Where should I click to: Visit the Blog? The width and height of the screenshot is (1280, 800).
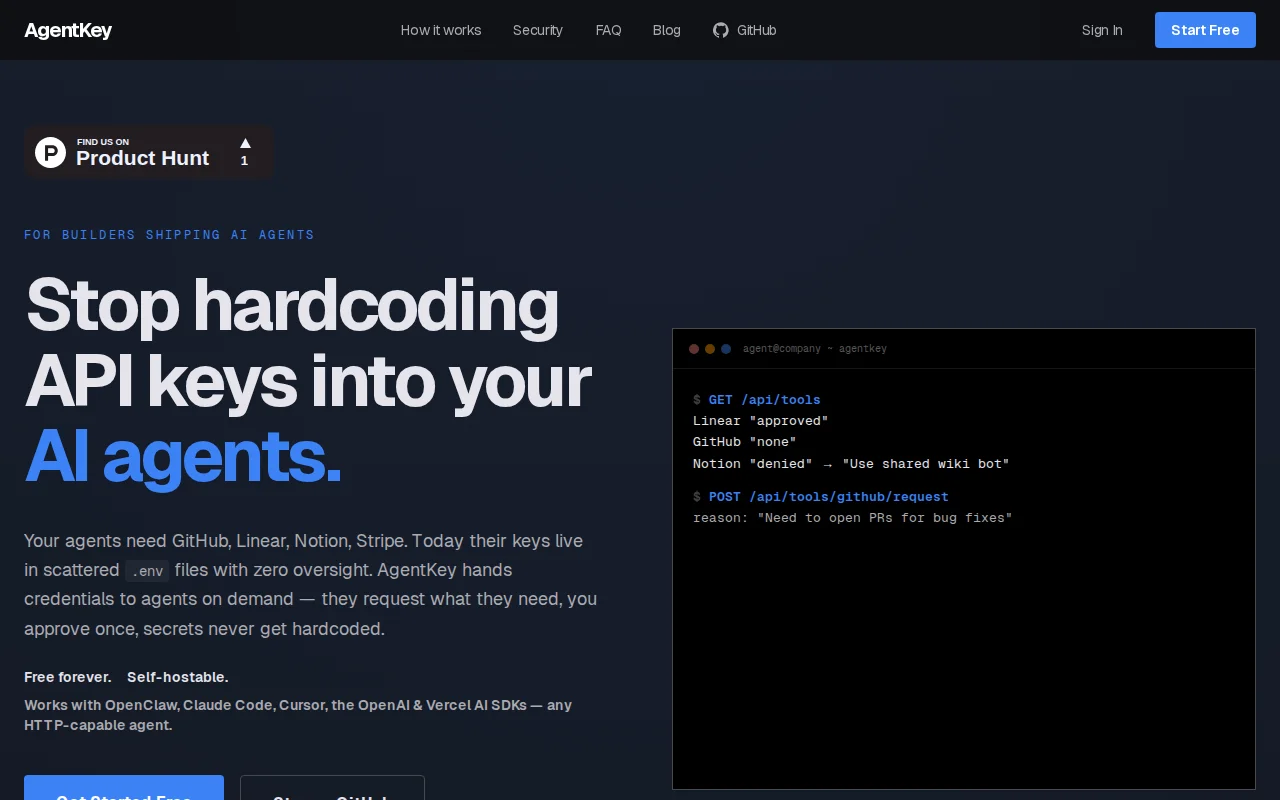point(667,30)
